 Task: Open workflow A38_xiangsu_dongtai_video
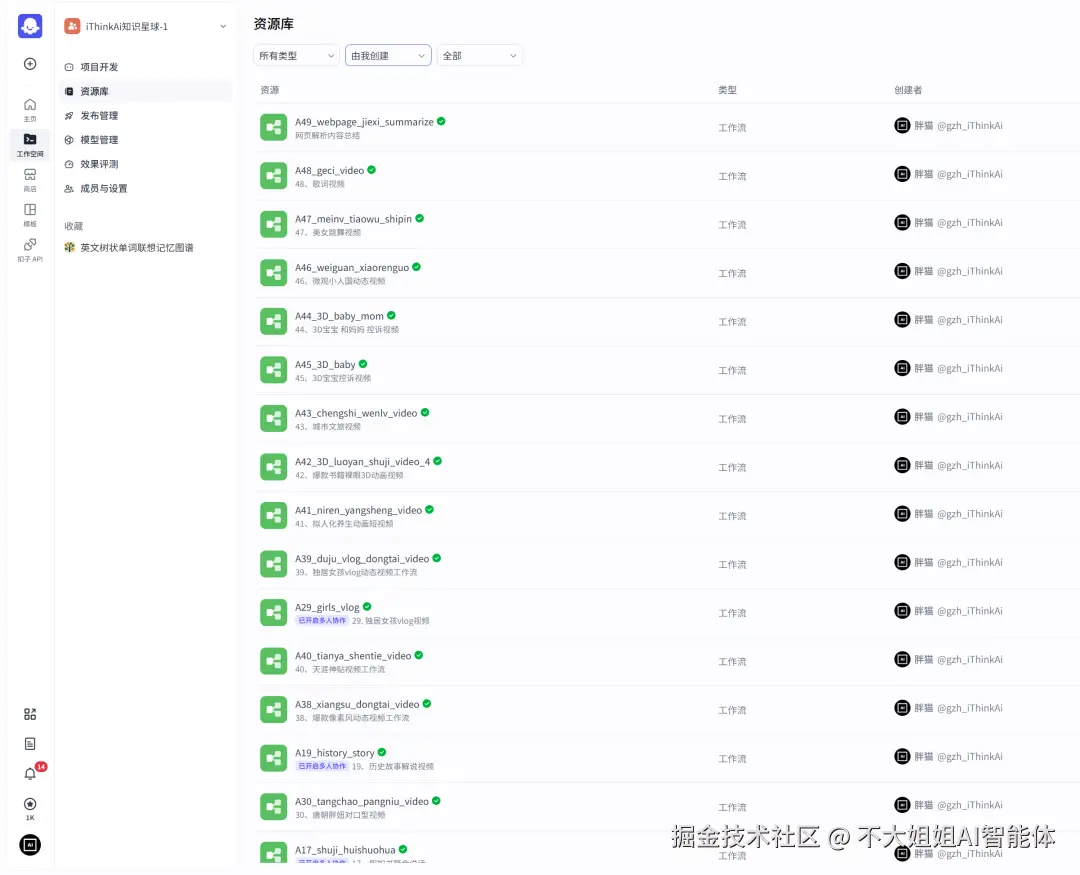(357, 704)
